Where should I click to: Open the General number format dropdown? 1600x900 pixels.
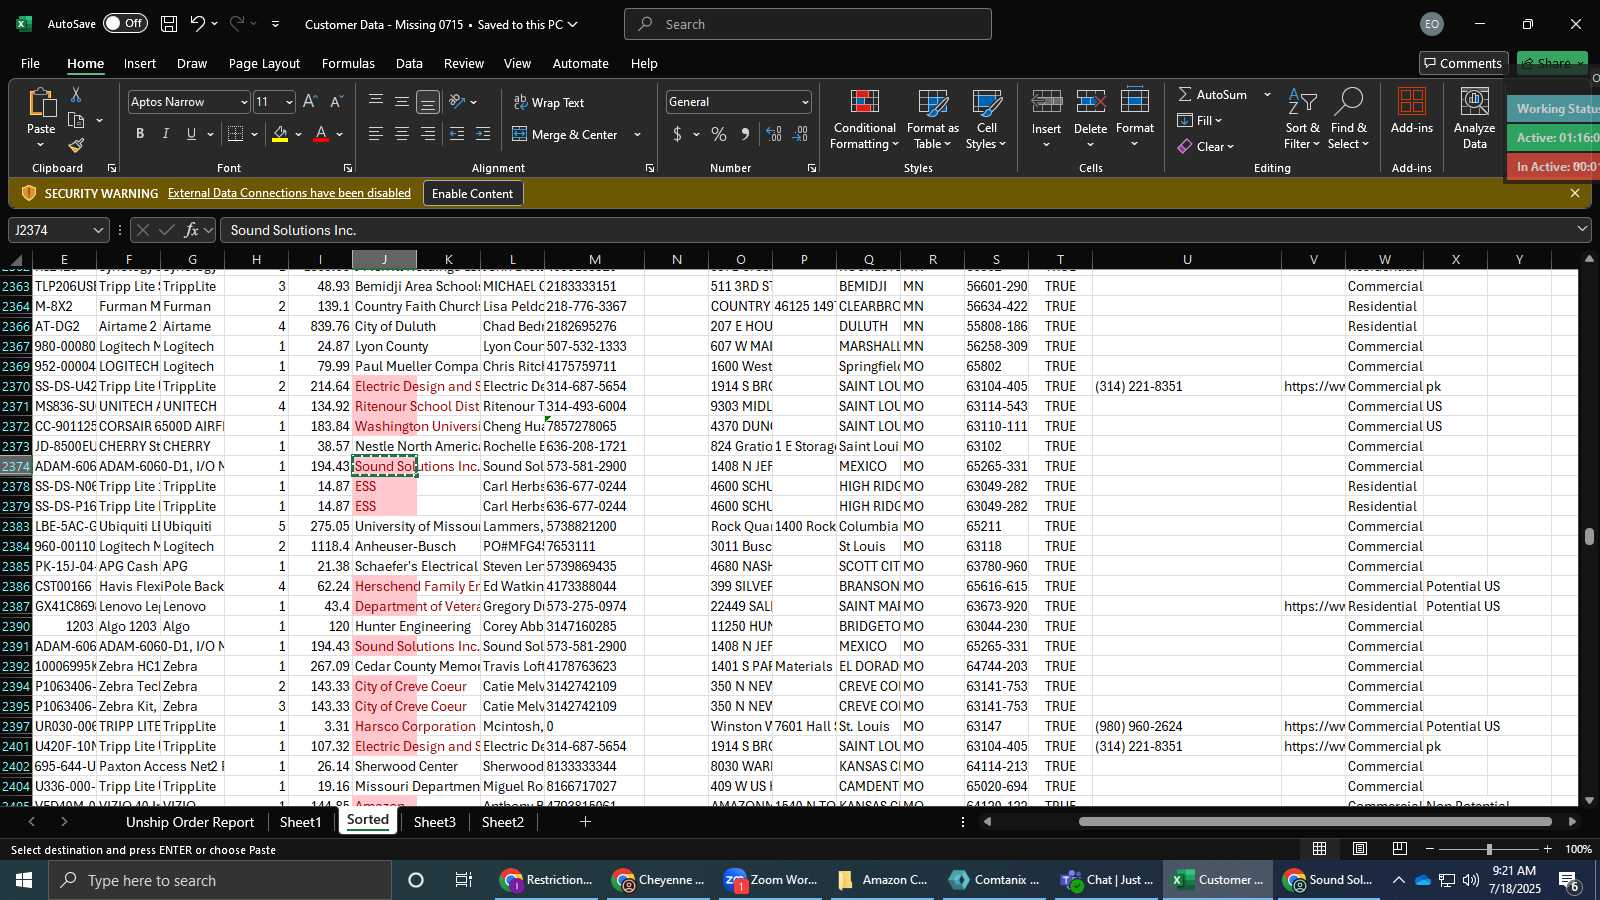[805, 102]
